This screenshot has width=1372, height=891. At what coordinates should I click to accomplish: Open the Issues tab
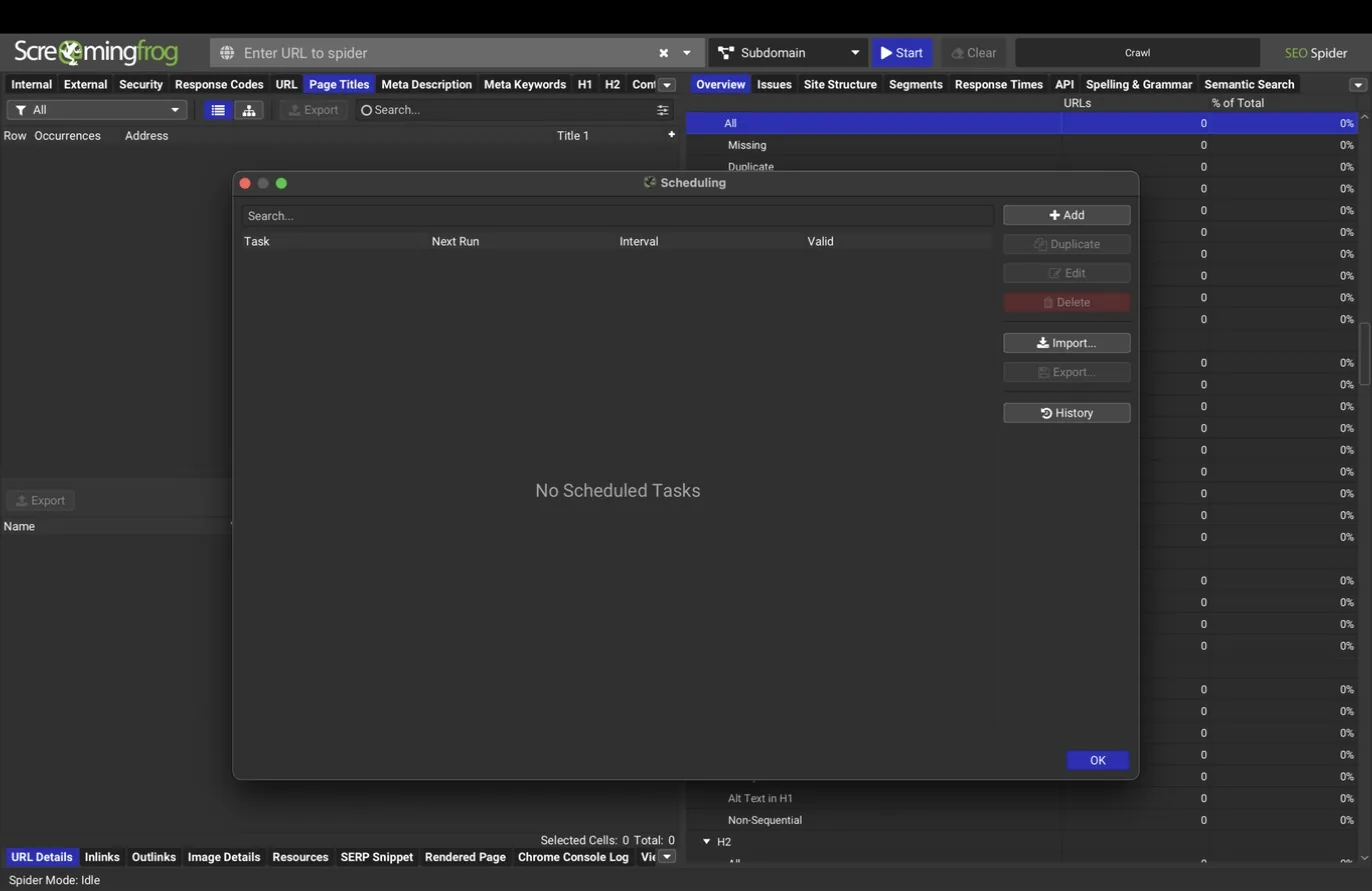click(x=774, y=84)
